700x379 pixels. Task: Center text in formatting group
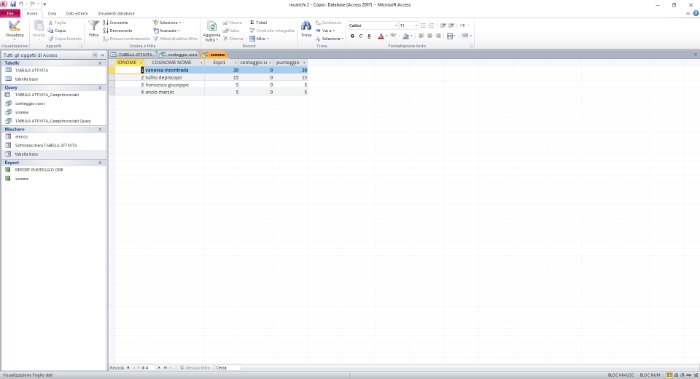[x=429, y=36]
